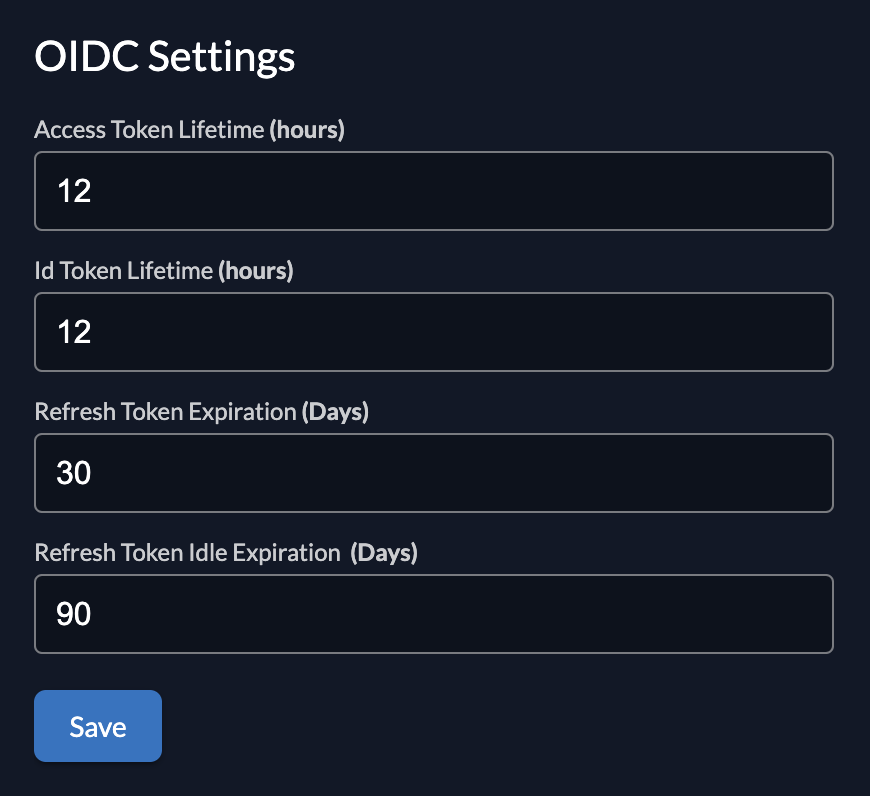The width and height of the screenshot is (870, 796).
Task: Highlight the 90 in Refresh Token Idle Expiration
Action: [72, 613]
